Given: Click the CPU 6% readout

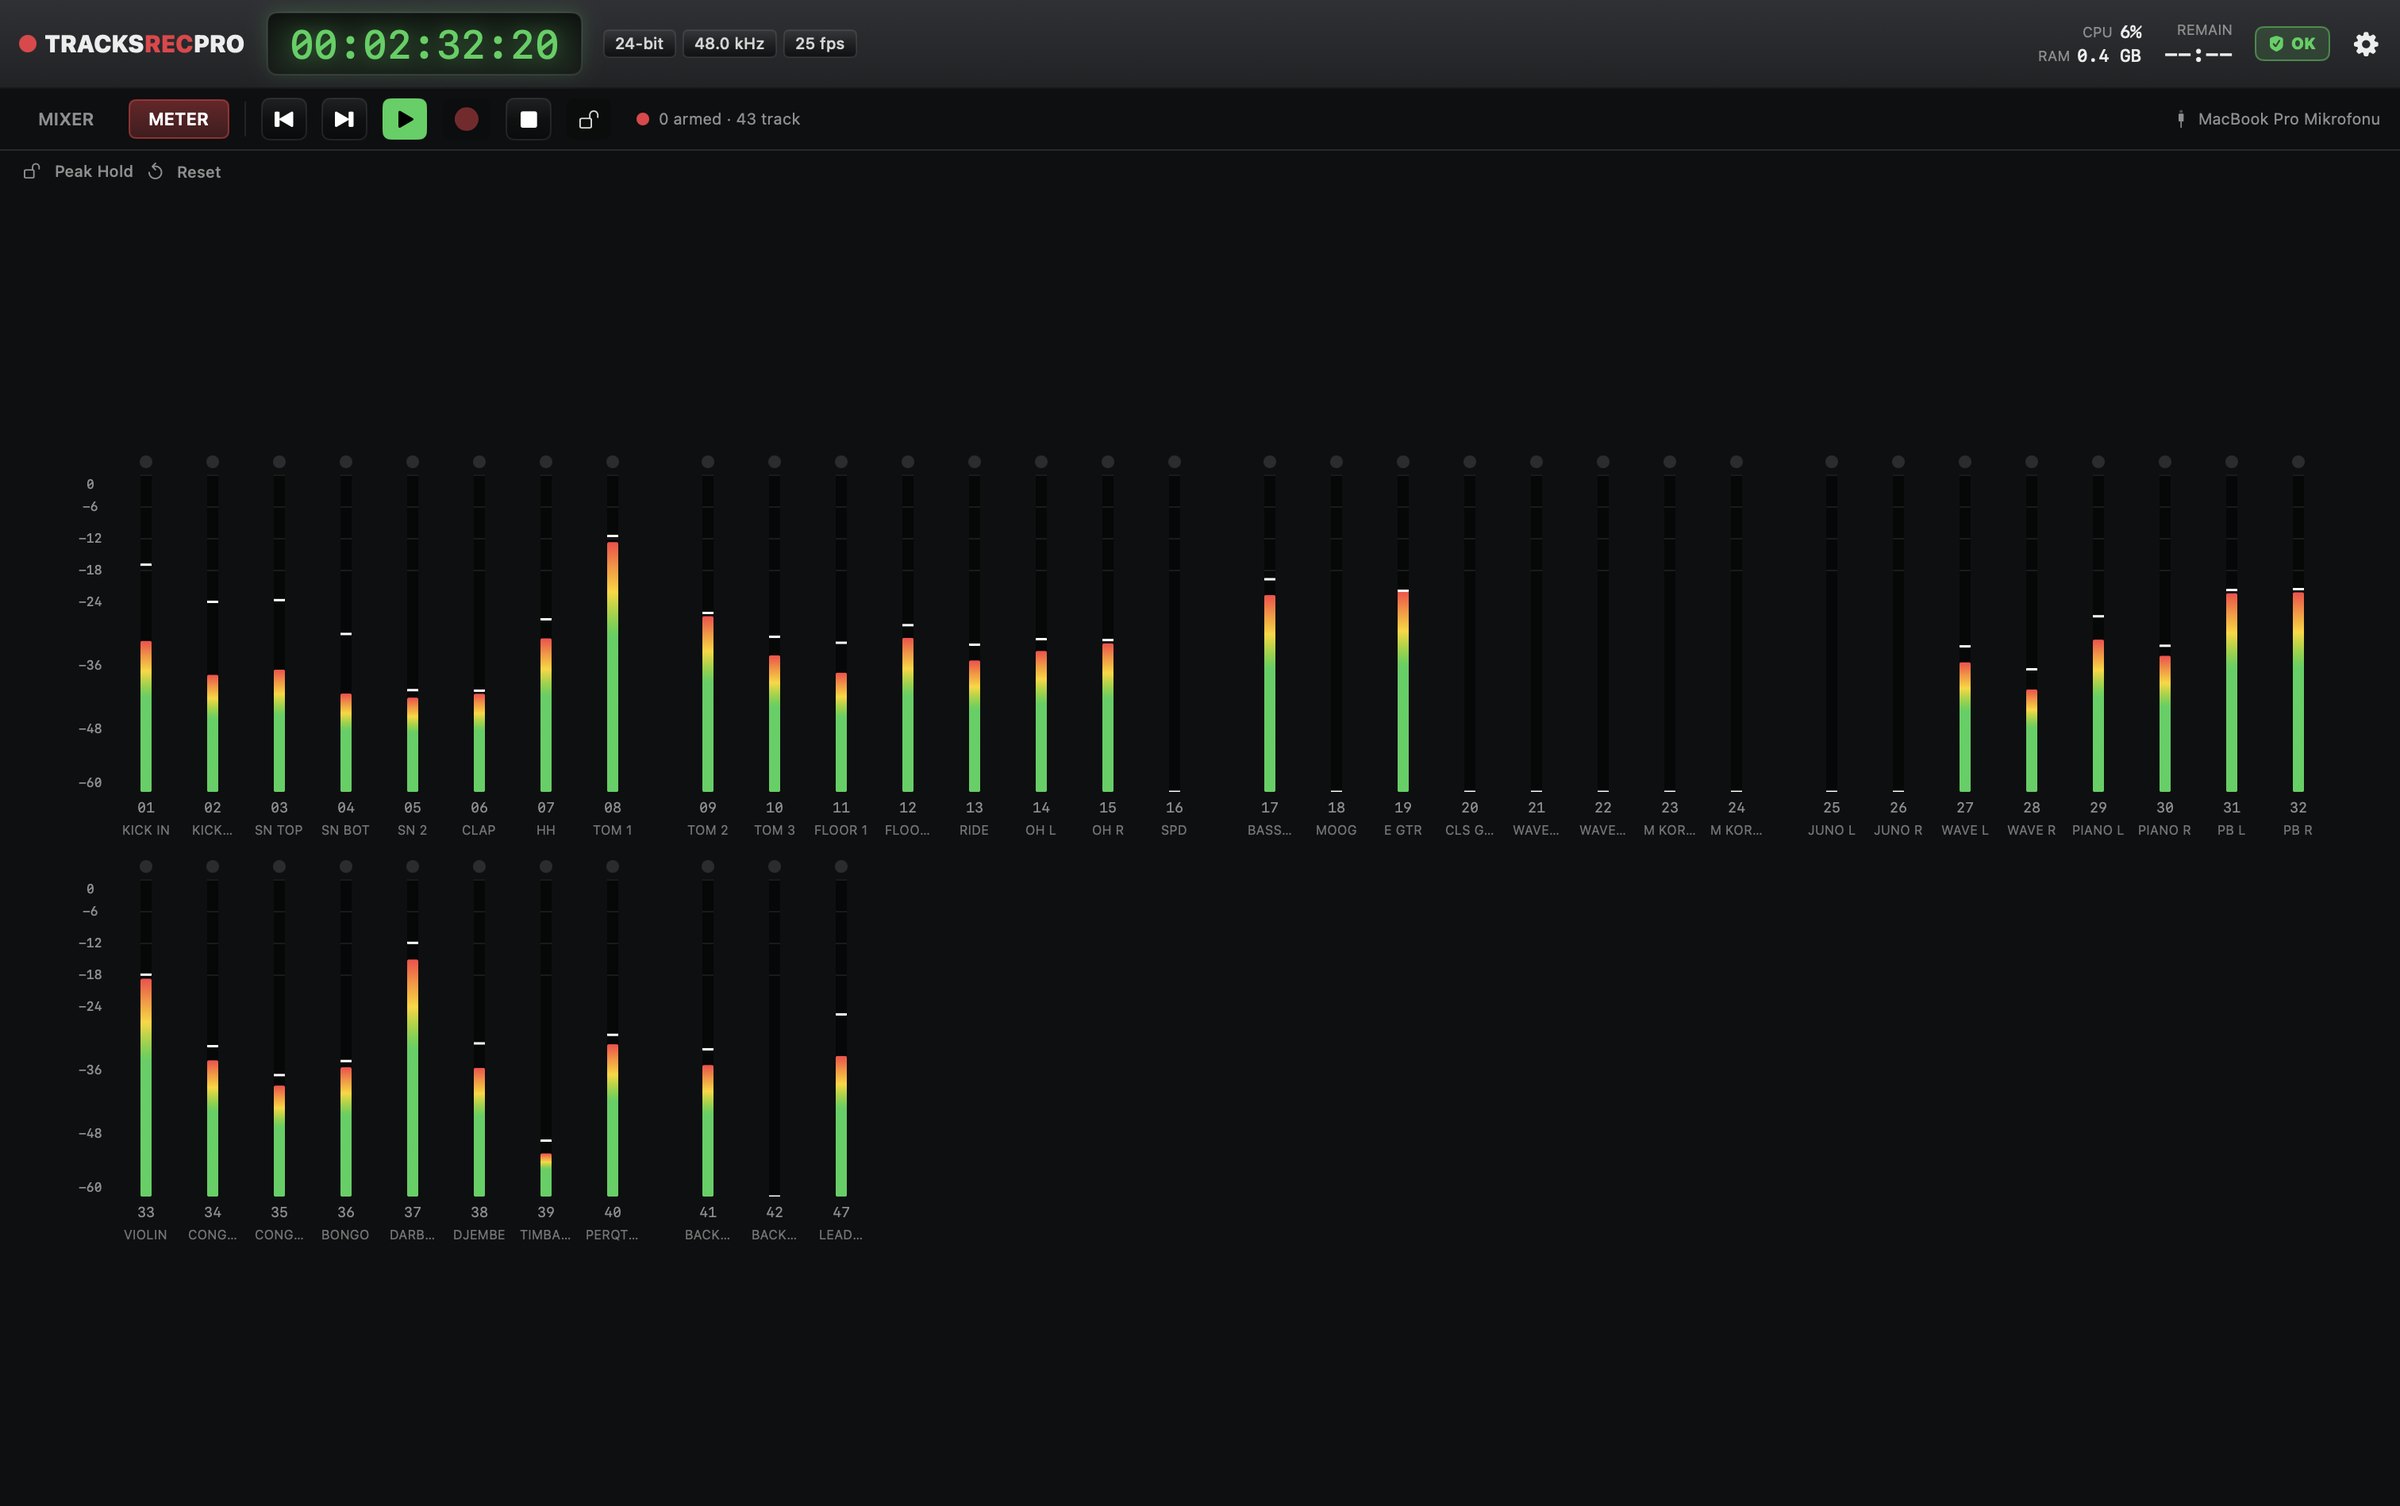Looking at the screenshot, I should (2112, 32).
